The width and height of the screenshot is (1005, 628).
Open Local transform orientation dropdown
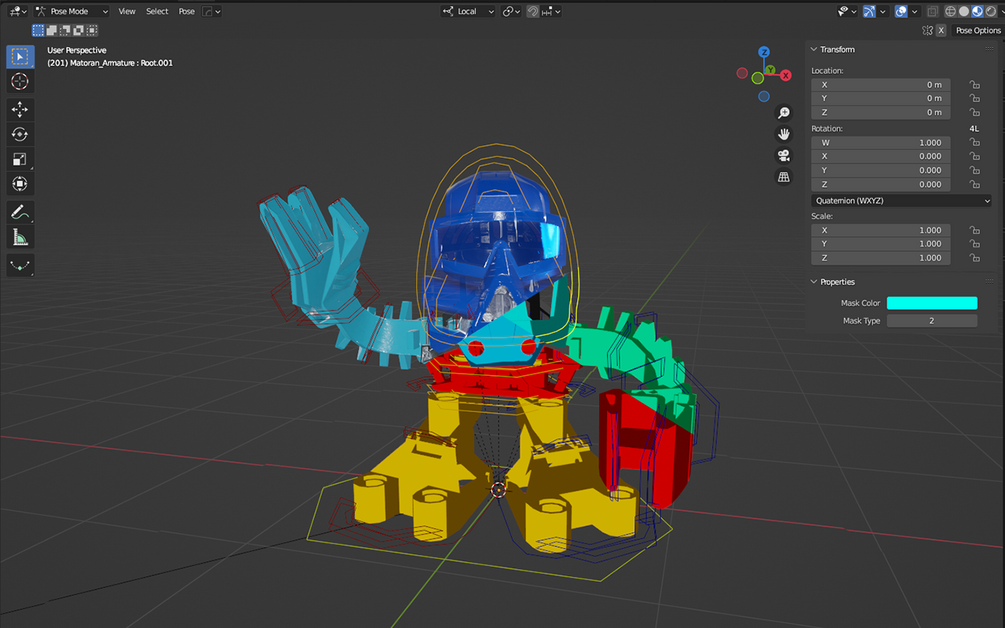[468, 11]
